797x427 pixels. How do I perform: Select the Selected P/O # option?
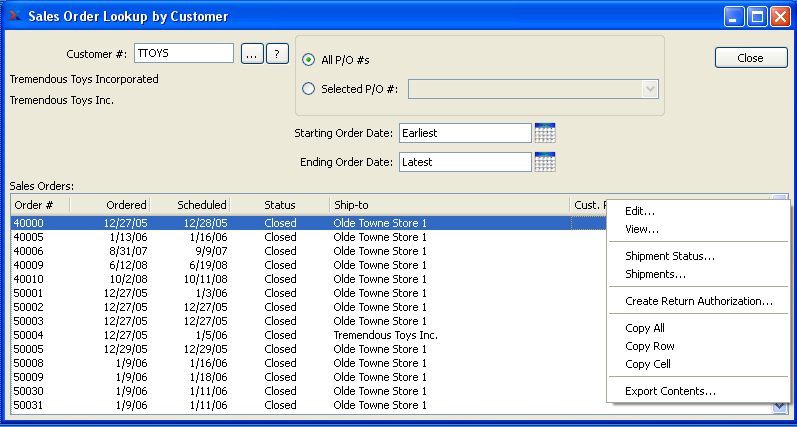tap(308, 88)
